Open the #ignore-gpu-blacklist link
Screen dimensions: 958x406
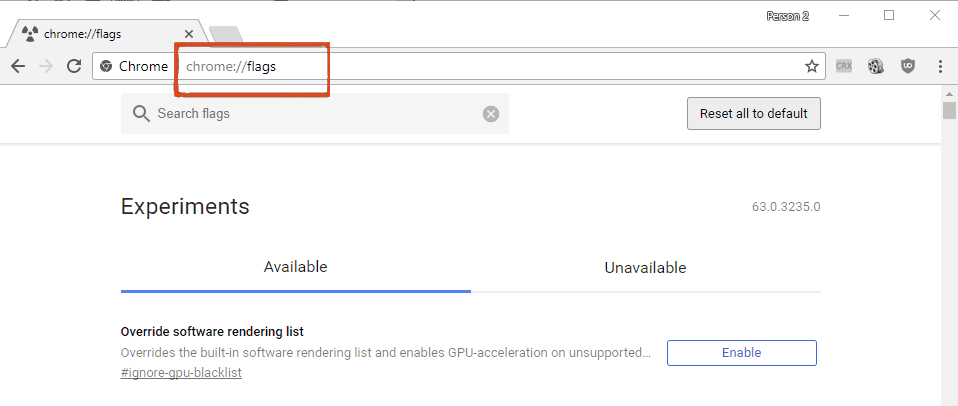181,372
